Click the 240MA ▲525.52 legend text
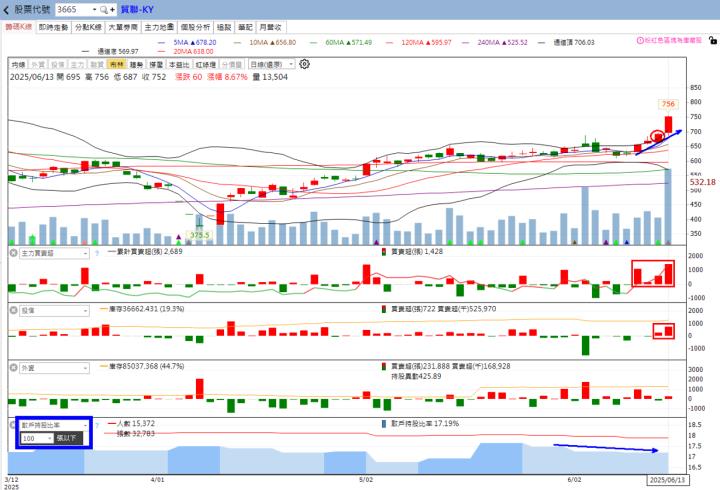Screen dimensions: 720x490 [x=502, y=42]
